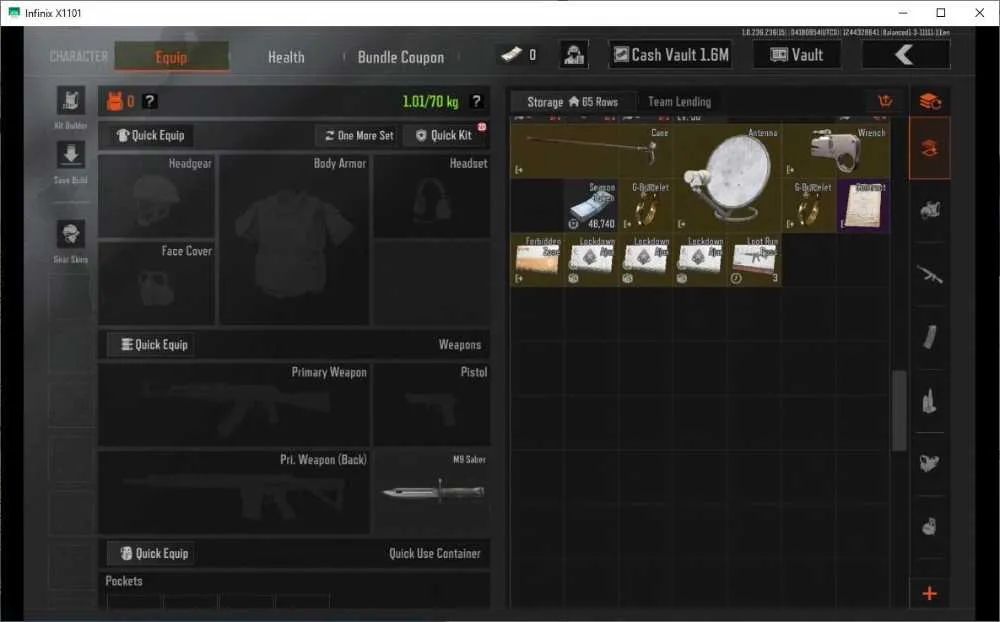The height and width of the screenshot is (622, 1000).
Task: Open help next to carry weight
Action: click(476, 101)
